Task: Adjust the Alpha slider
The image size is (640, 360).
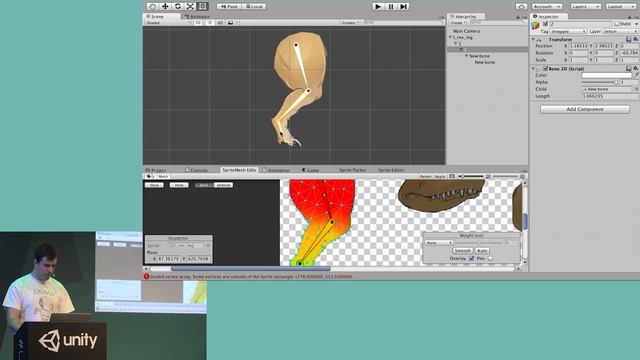Action: pos(600,82)
